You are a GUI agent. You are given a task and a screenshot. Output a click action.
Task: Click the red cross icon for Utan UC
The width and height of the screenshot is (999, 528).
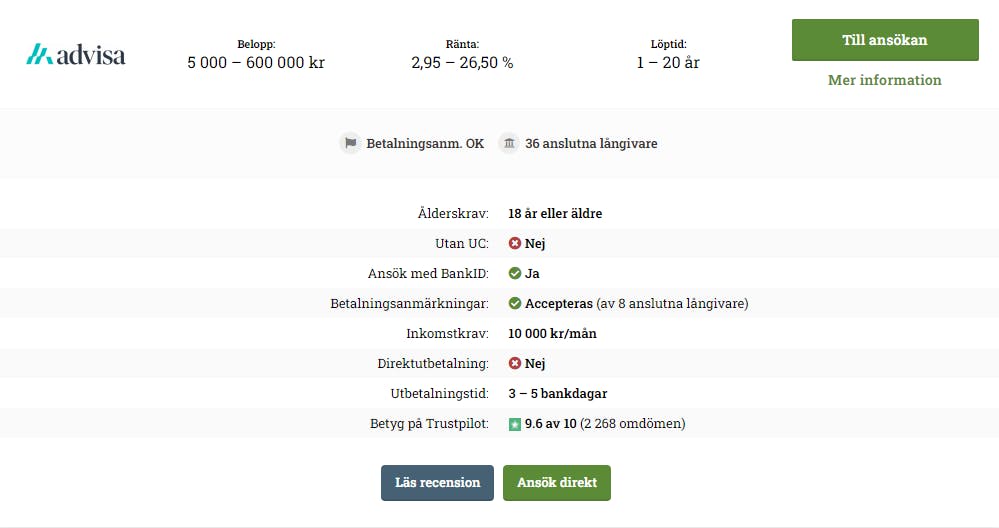[x=515, y=243]
